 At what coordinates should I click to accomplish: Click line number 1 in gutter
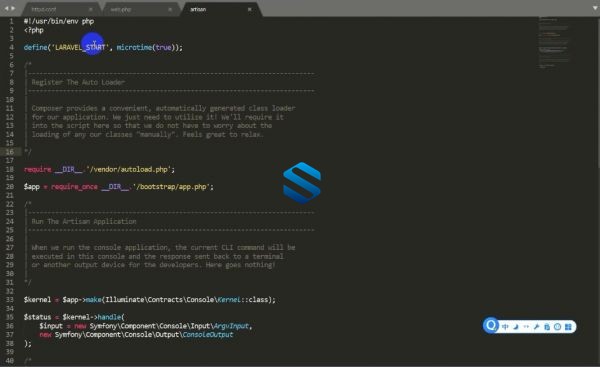click(x=11, y=21)
